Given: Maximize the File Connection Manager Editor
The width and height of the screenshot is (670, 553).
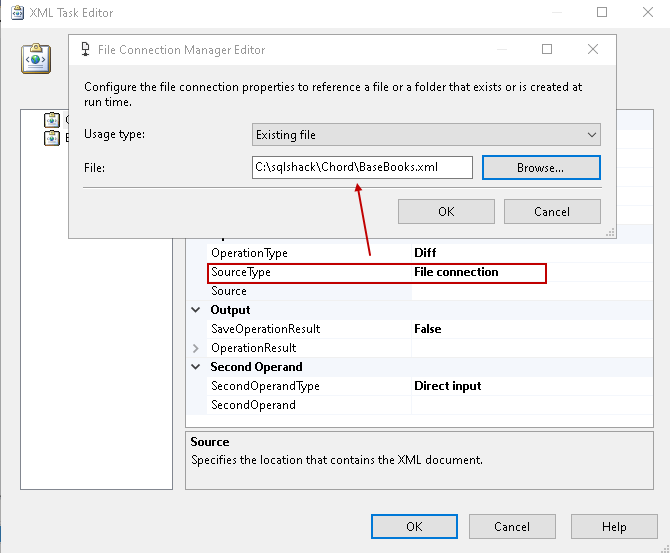Looking at the screenshot, I should point(547,49).
